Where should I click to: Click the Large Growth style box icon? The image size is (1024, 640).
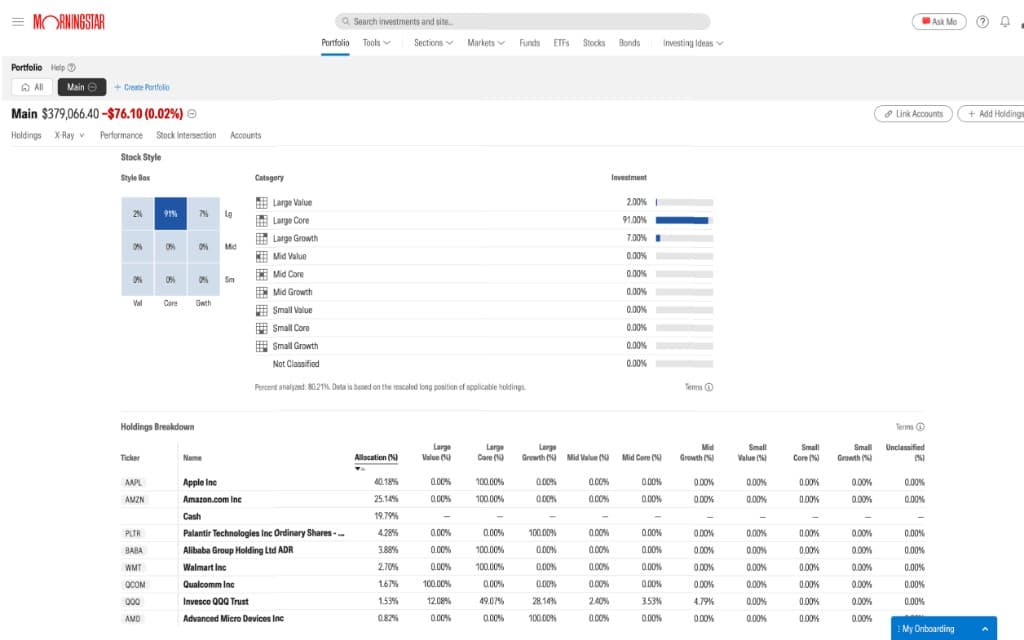pyautogui.click(x=262, y=238)
